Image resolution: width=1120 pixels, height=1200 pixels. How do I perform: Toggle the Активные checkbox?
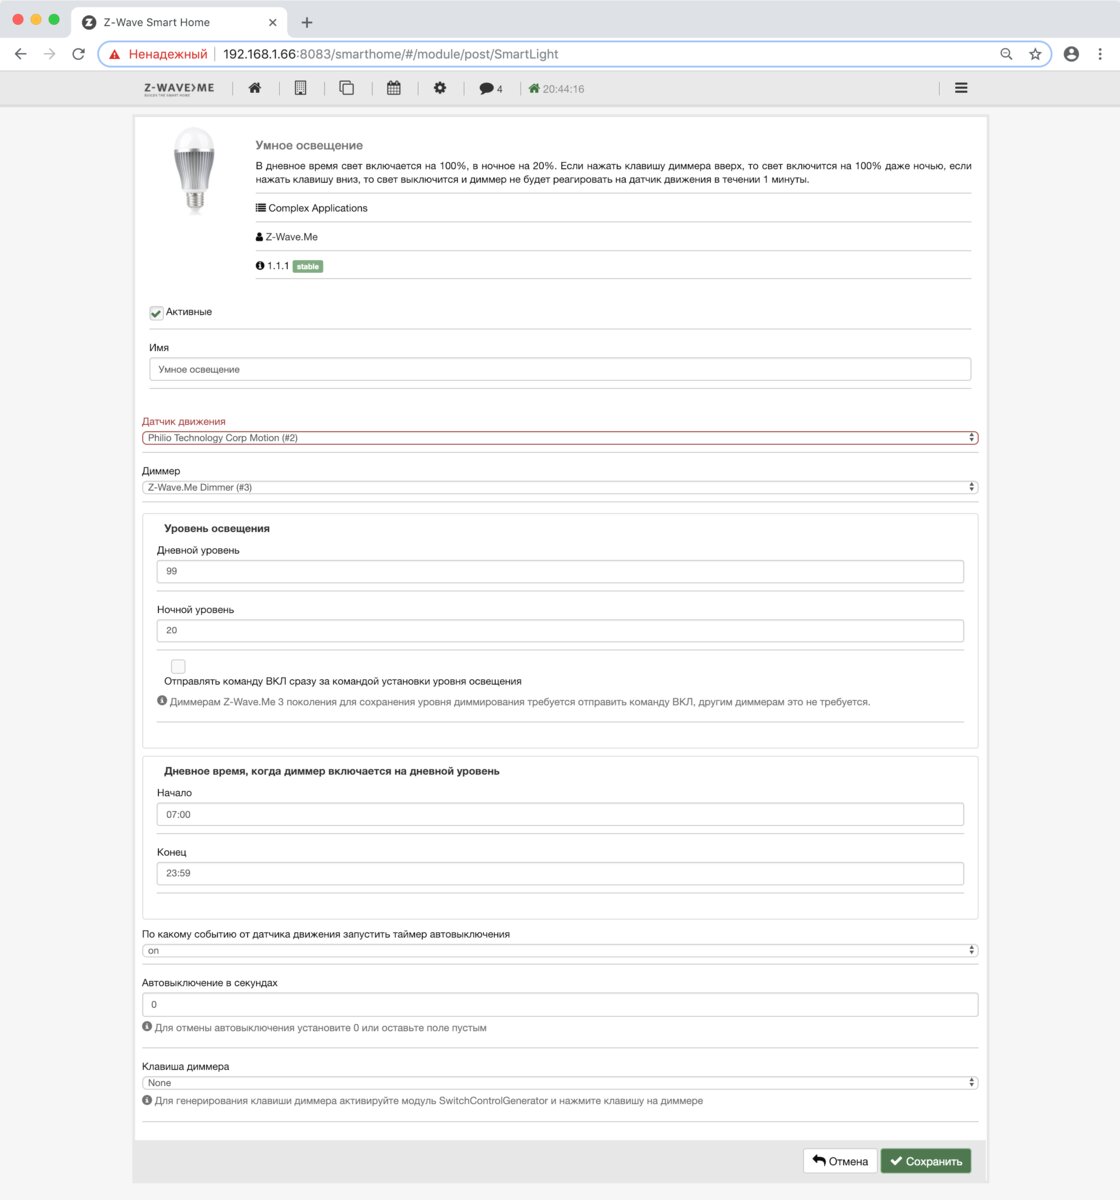click(156, 313)
